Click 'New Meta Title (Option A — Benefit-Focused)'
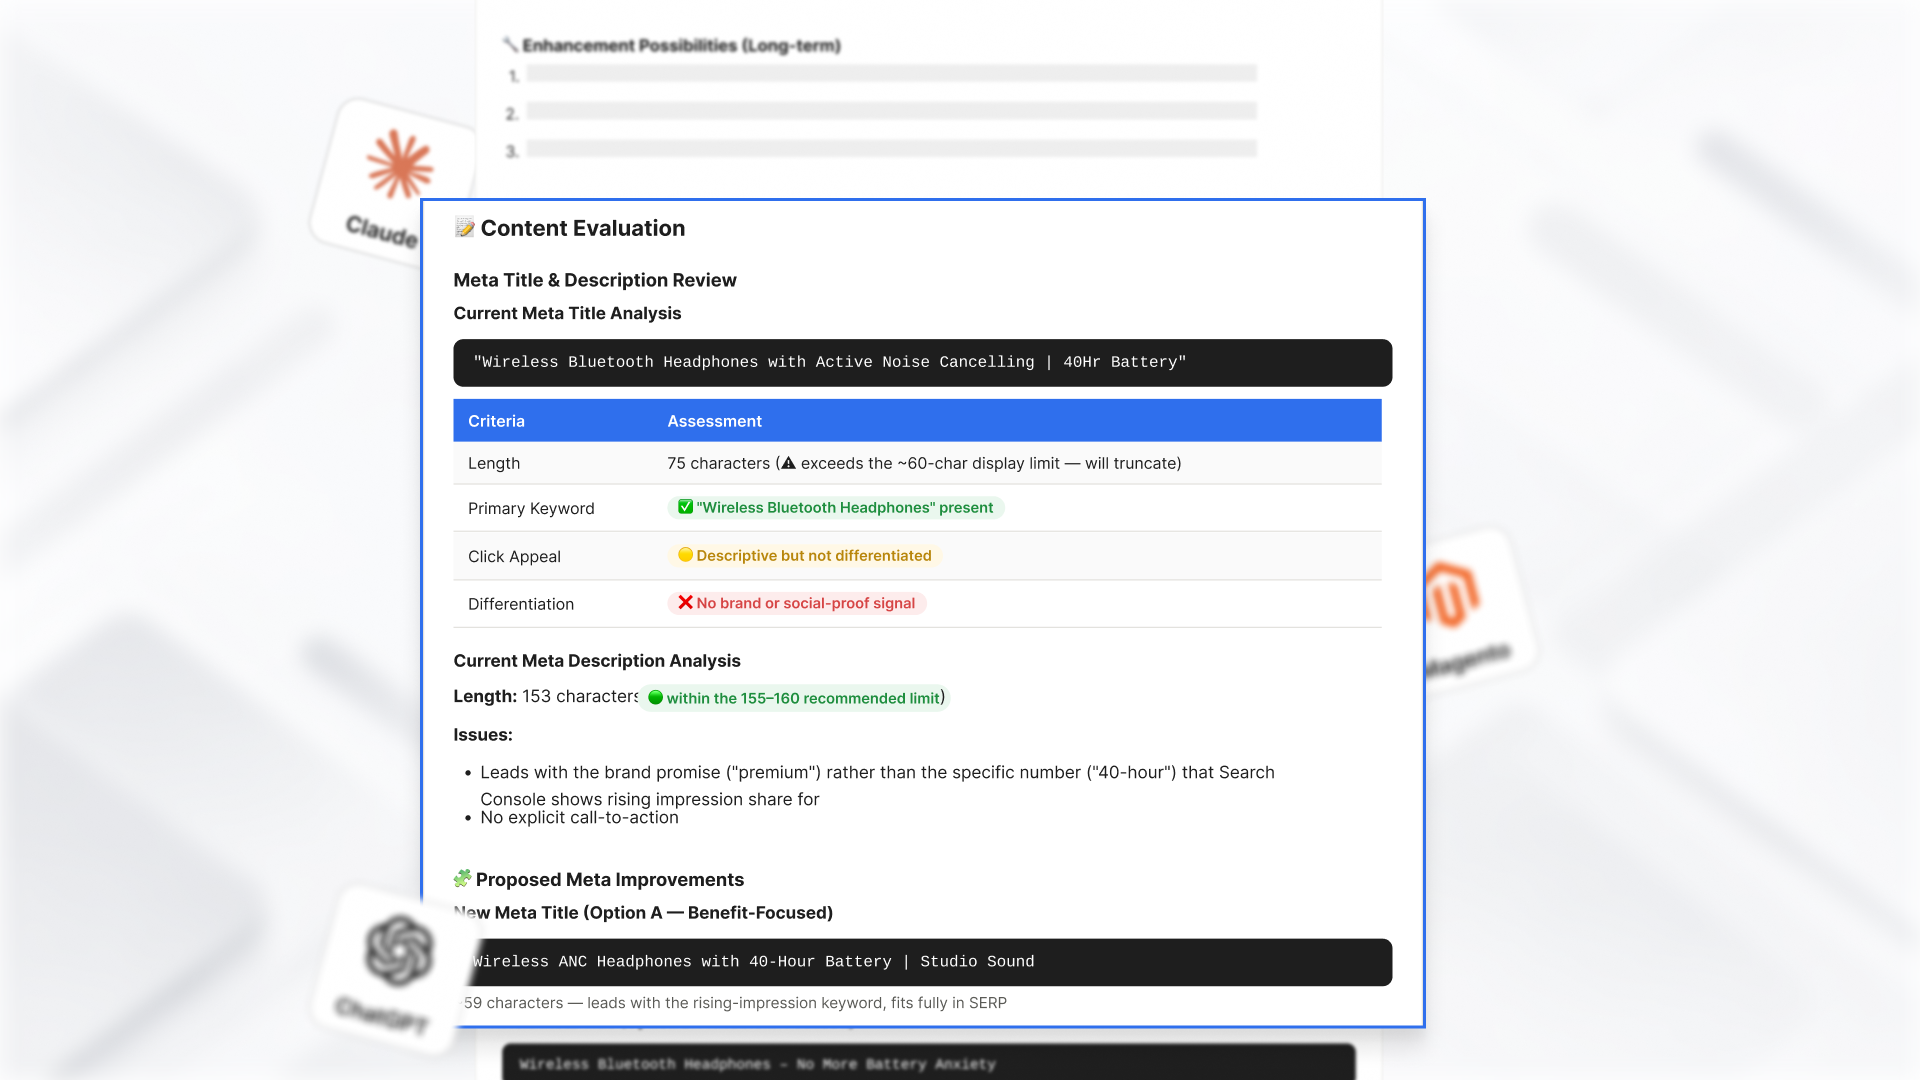Image resolution: width=1920 pixels, height=1080 pixels. click(x=643, y=912)
